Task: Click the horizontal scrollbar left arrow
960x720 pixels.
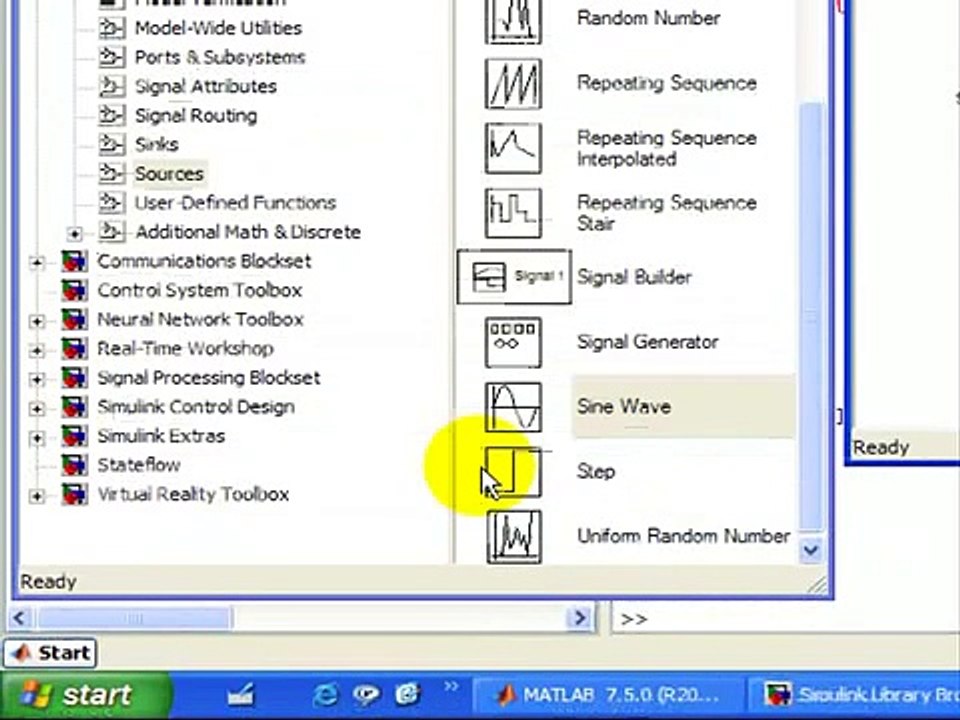Action: click(x=19, y=618)
